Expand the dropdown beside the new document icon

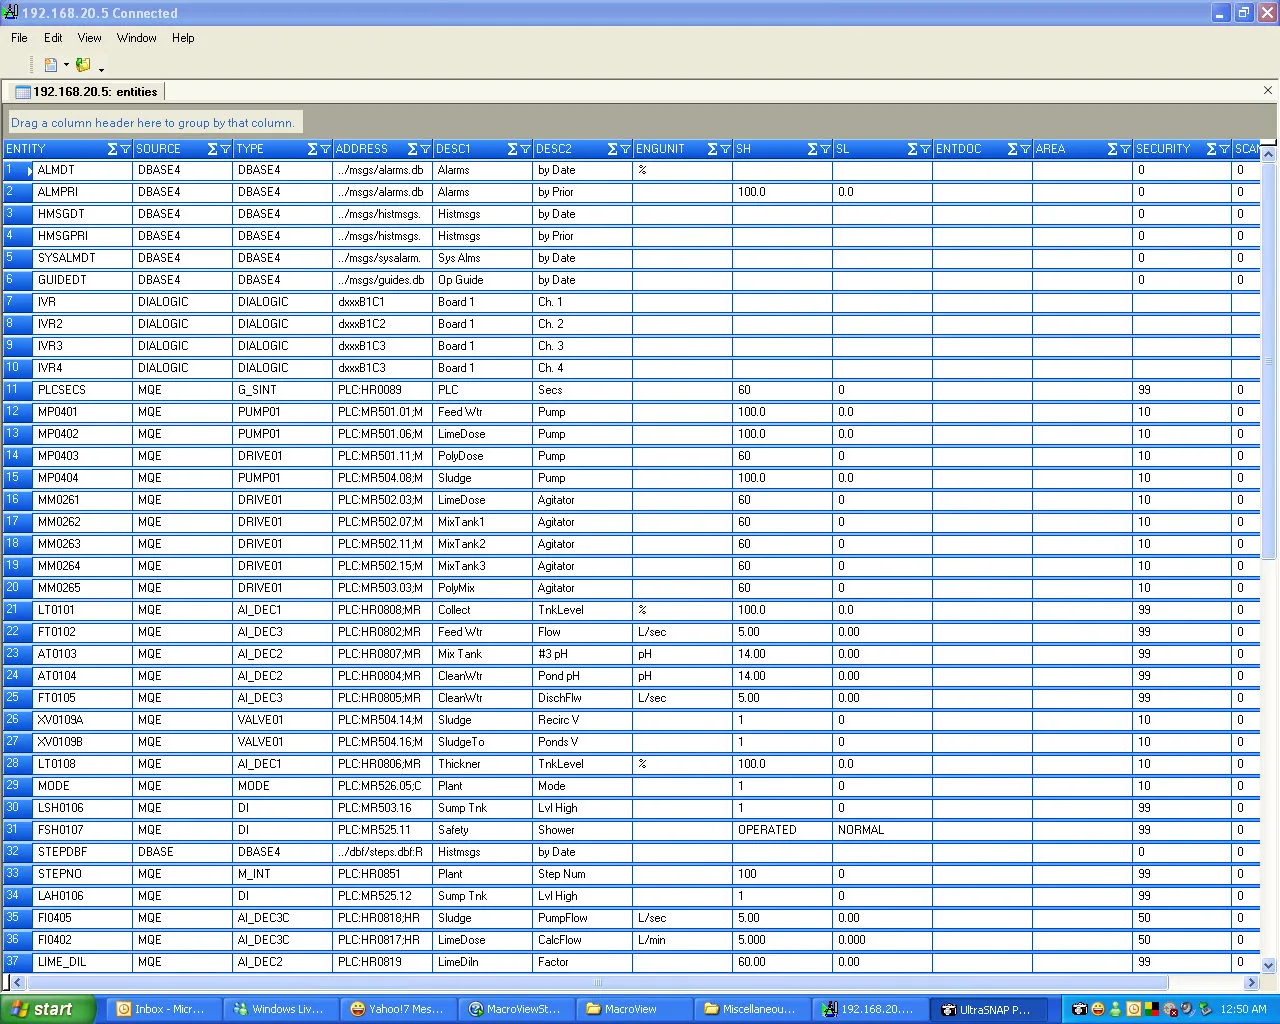click(x=66, y=64)
